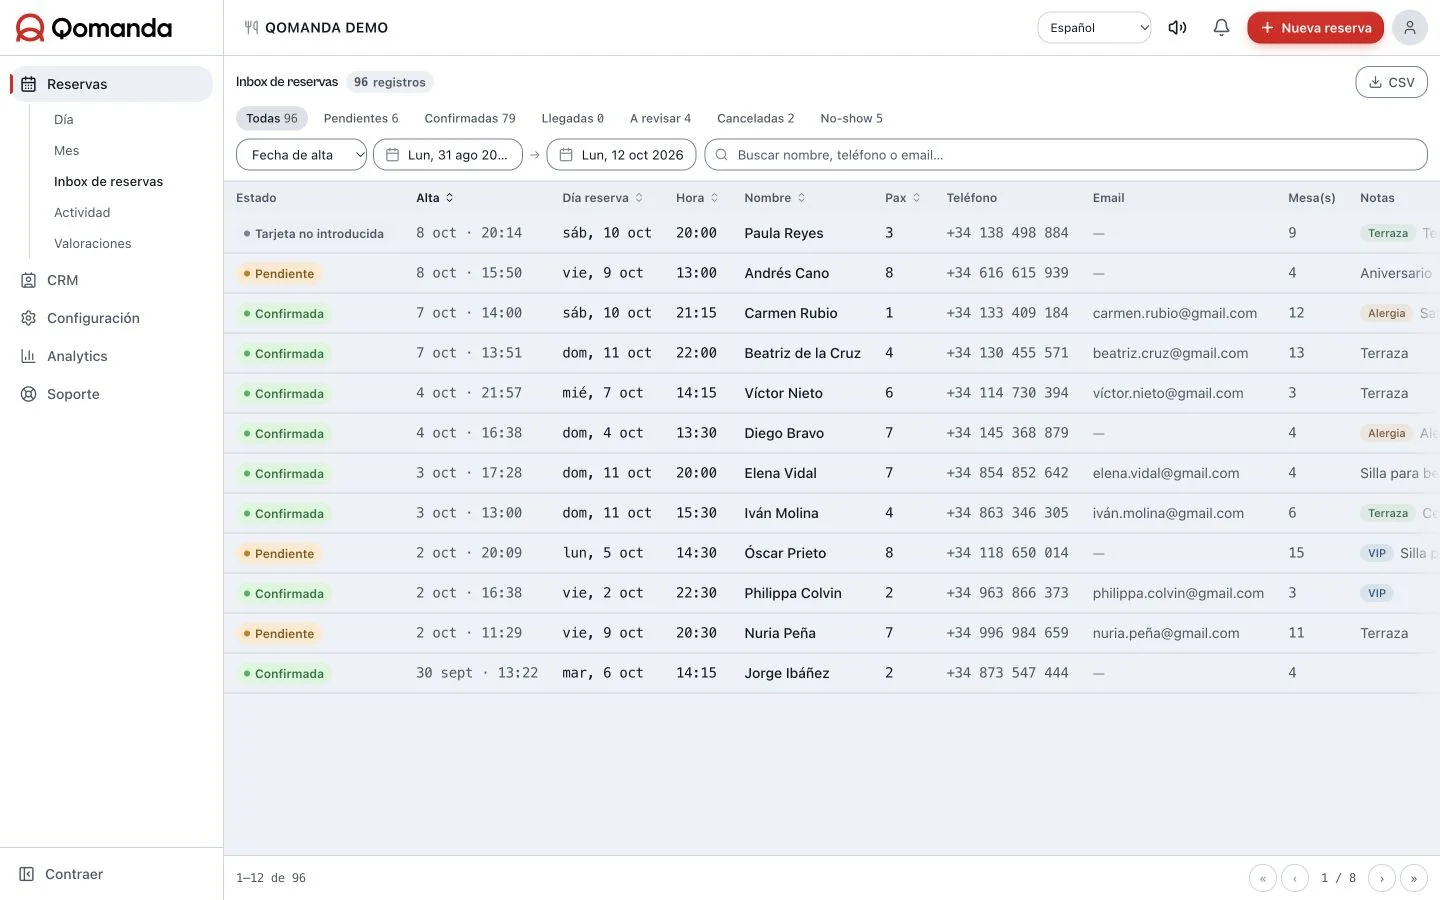Select Philippa Colvin's reservation name

tap(793, 593)
